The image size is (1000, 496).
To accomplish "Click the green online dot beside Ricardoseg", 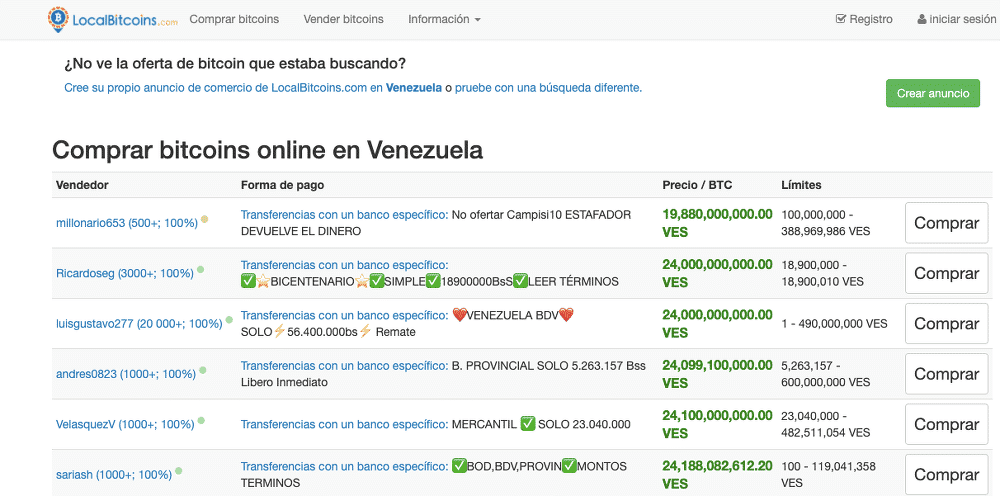I will [x=200, y=270].
